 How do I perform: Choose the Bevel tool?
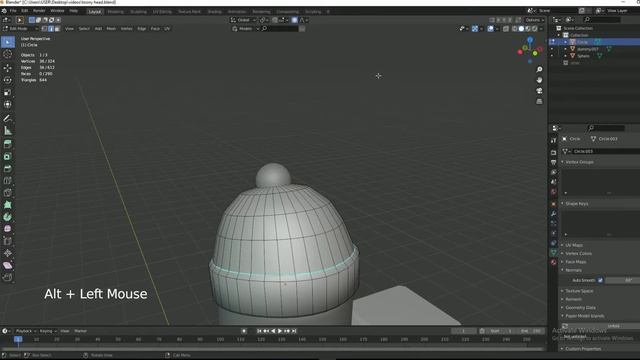coord(8,169)
